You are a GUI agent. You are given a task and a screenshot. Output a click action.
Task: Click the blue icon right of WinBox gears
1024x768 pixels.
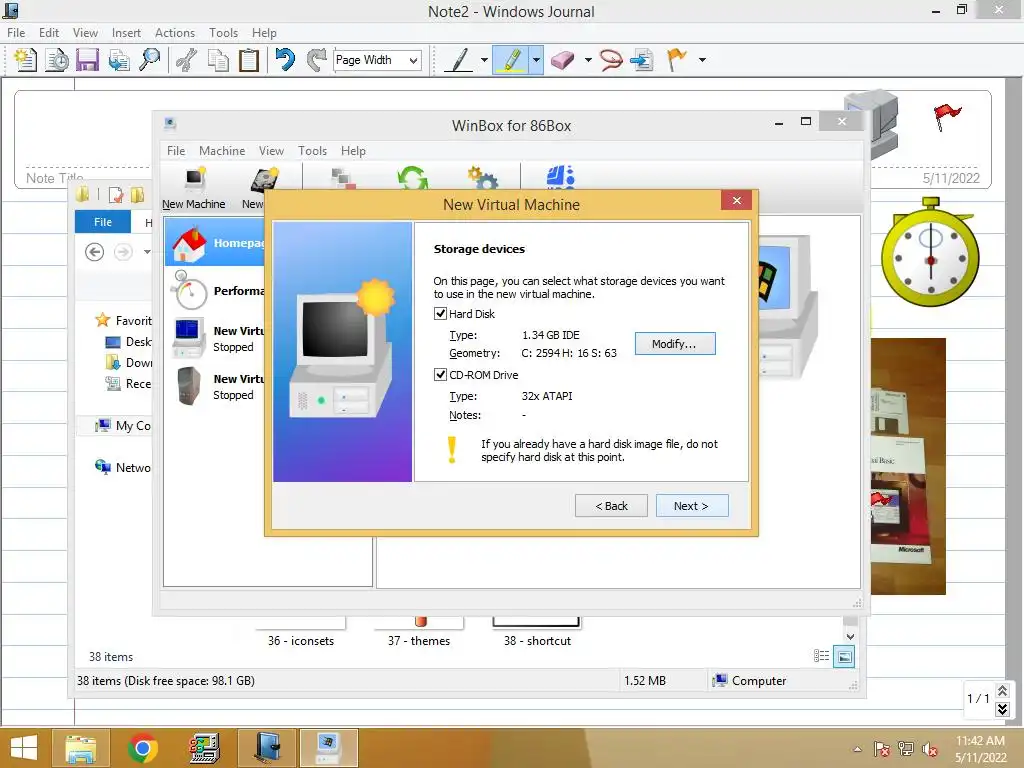pyautogui.click(x=561, y=178)
